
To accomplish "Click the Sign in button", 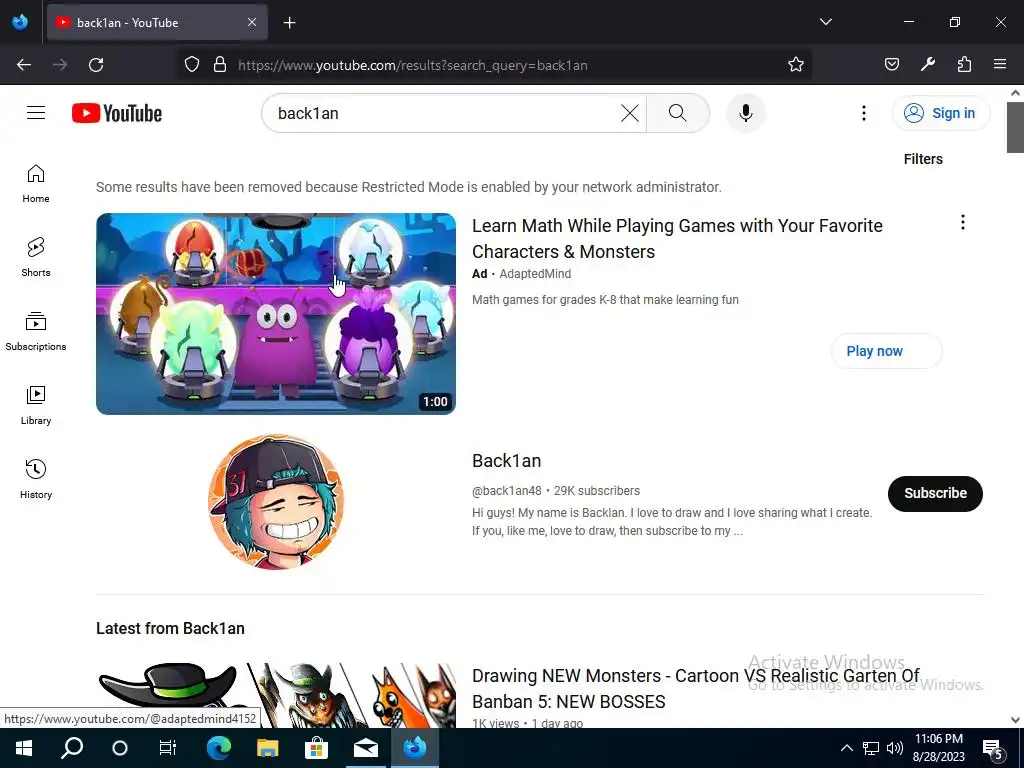I will point(941,113).
